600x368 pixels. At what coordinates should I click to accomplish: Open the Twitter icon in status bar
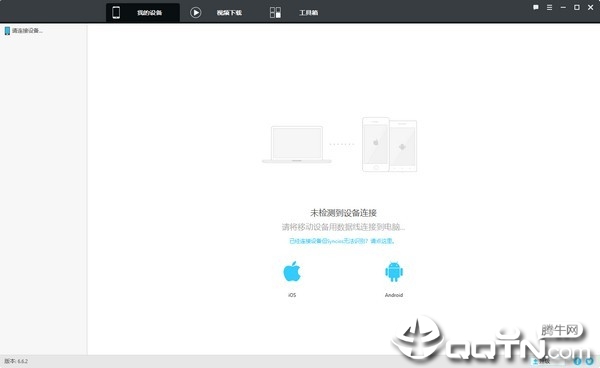point(590,361)
